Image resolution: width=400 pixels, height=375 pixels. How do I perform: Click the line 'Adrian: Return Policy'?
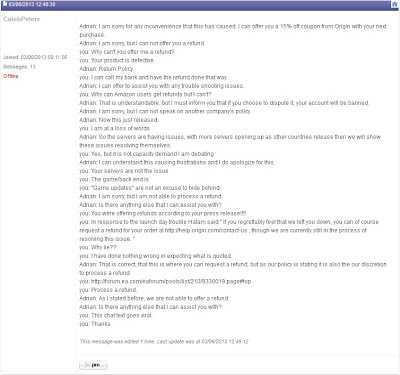106,69
